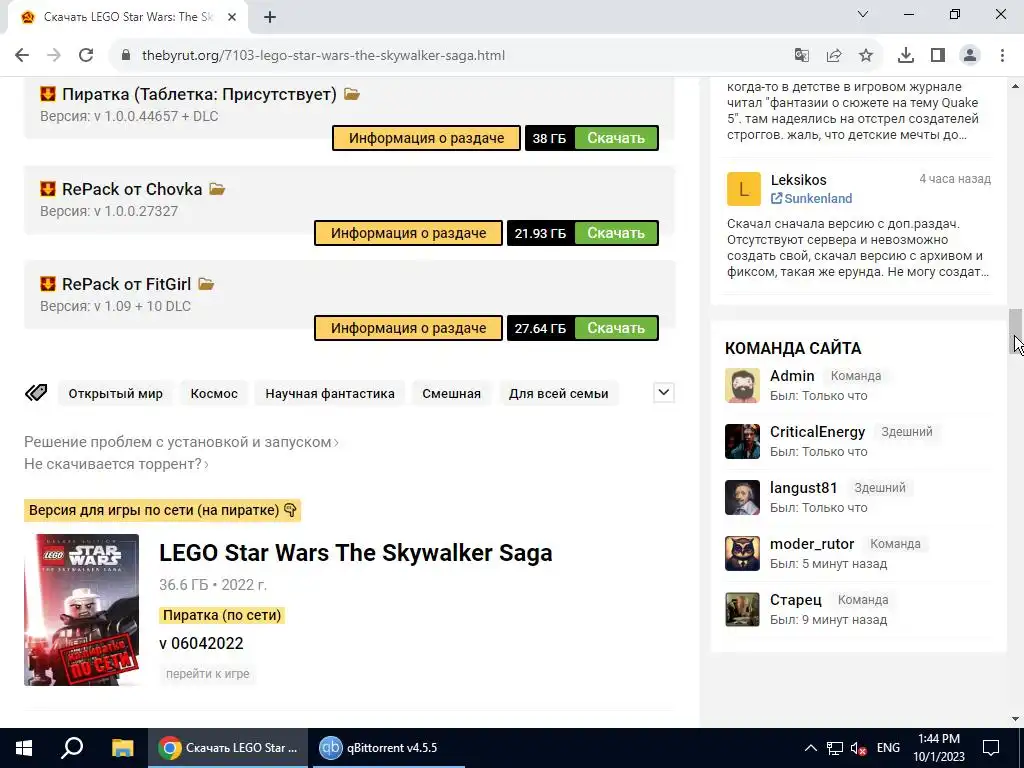The image size is (1024, 768).
Task: Bookmark this page with the star icon
Action: pyautogui.click(x=866, y=56)
